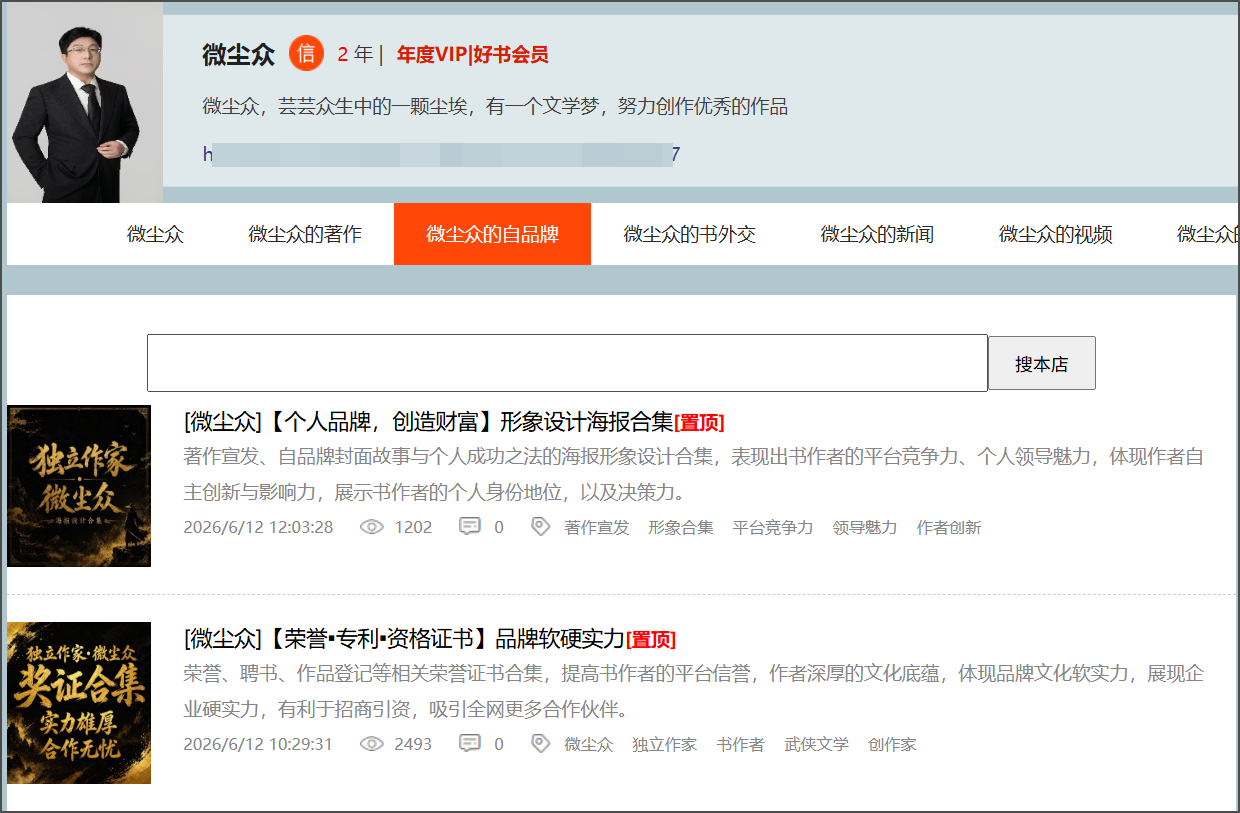
Task: Click the 搜本店 search button
Action: (1042, 363)
